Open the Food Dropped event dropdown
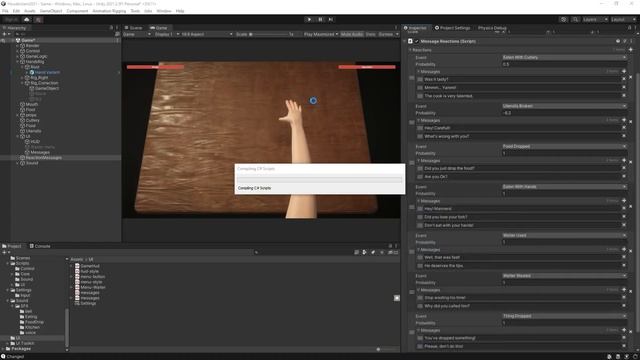640x360 pixels. (x=564, y=146)
